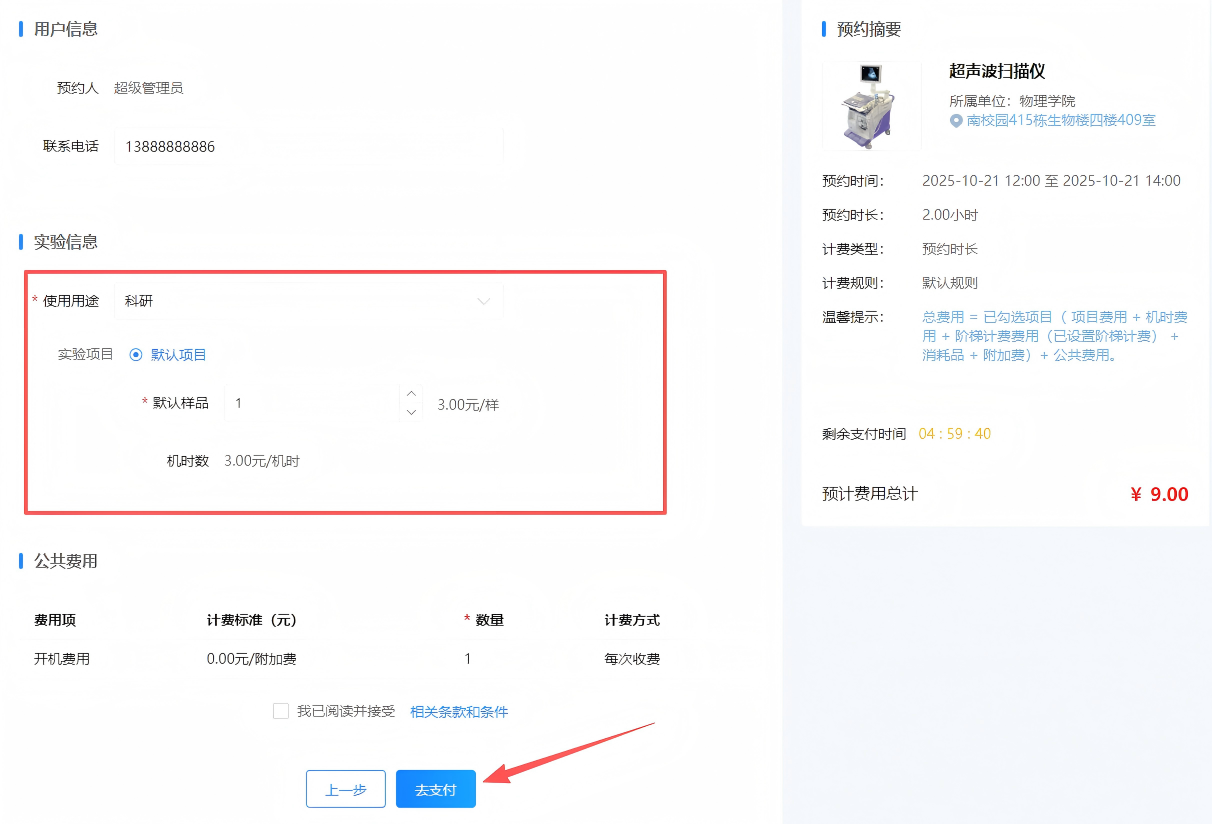Click the ¥ 9.00 estimated total amount
This screenshot has width=1212, height=824.
1159,494
